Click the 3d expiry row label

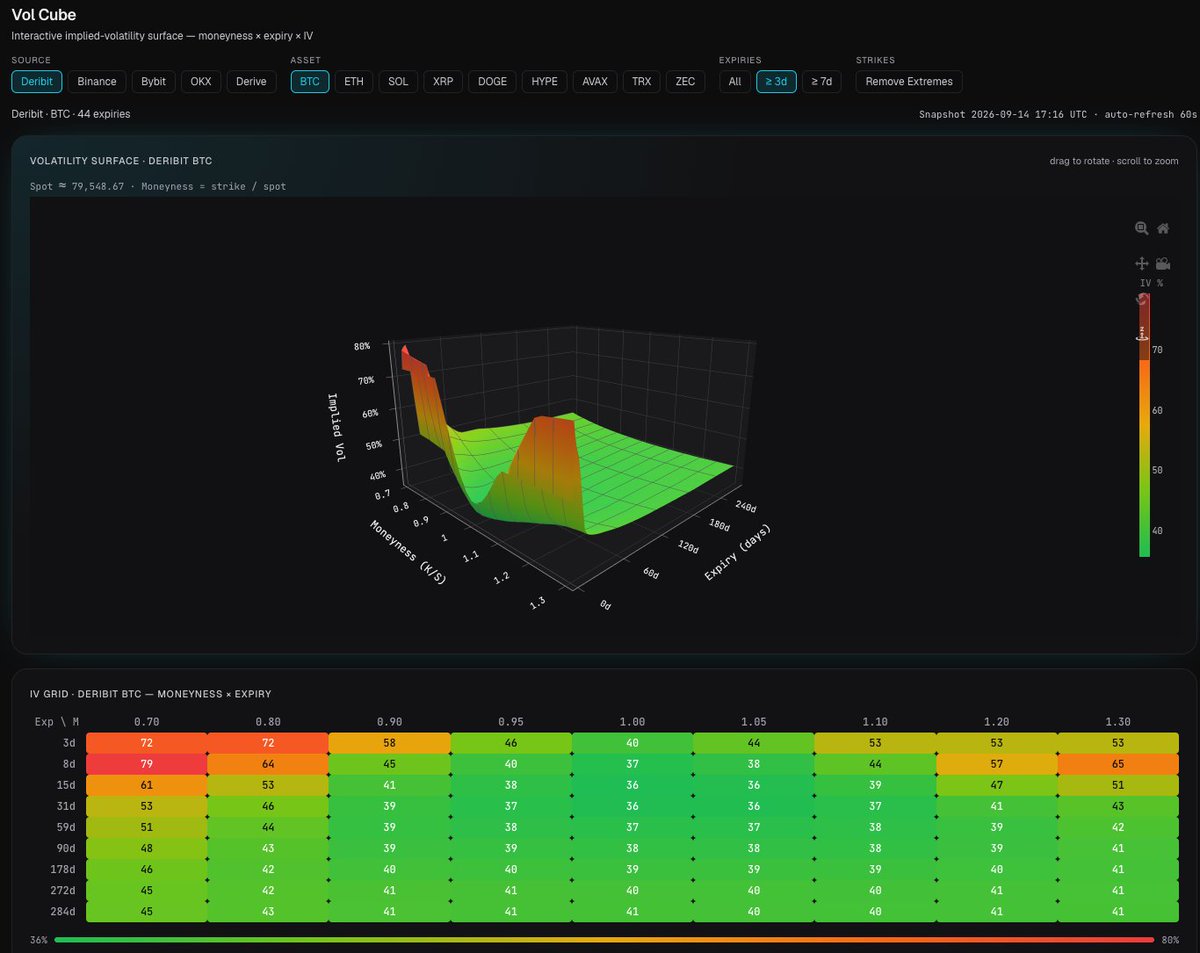tap(70, 743)
